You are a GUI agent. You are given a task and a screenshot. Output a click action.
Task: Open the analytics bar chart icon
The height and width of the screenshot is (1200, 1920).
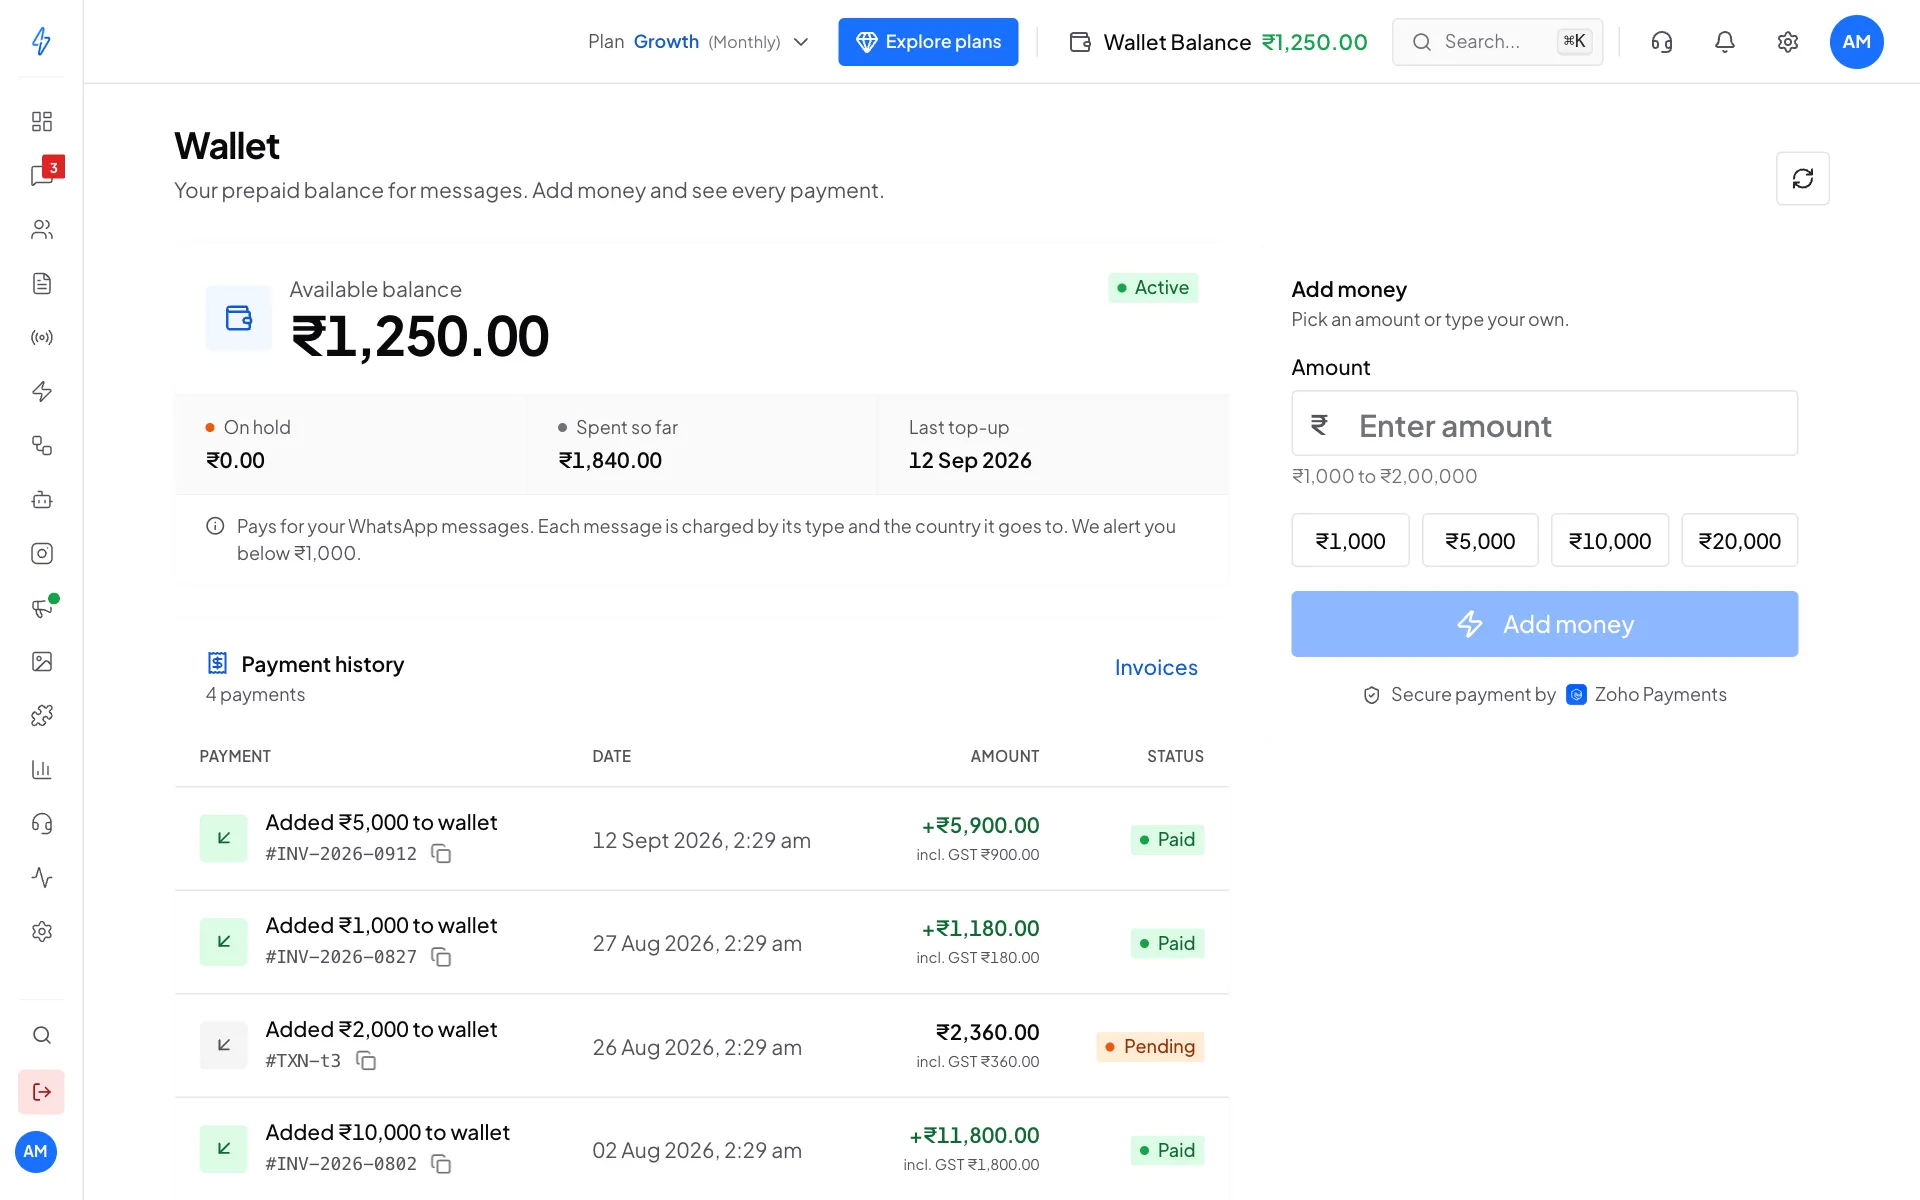click(x=41, y=769)
